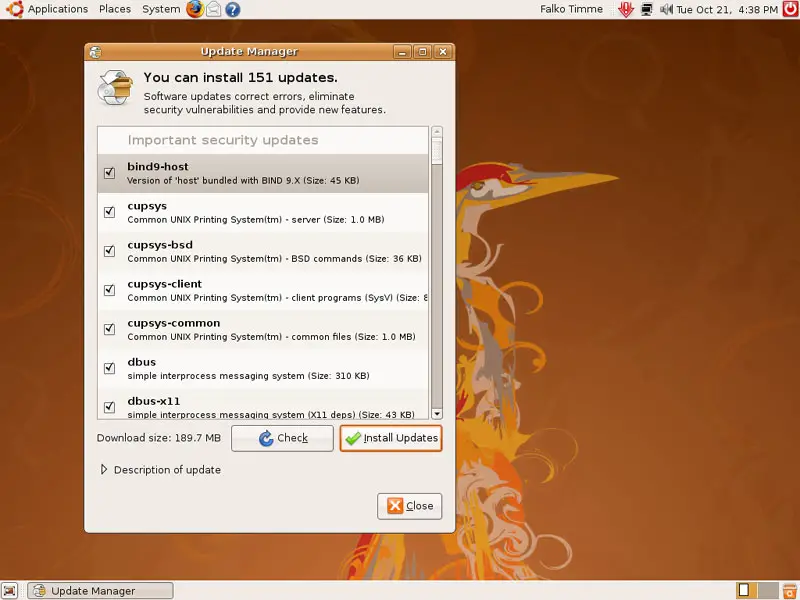Click the red power quit icon
This screenshot has height=600, width=800.
790,9
